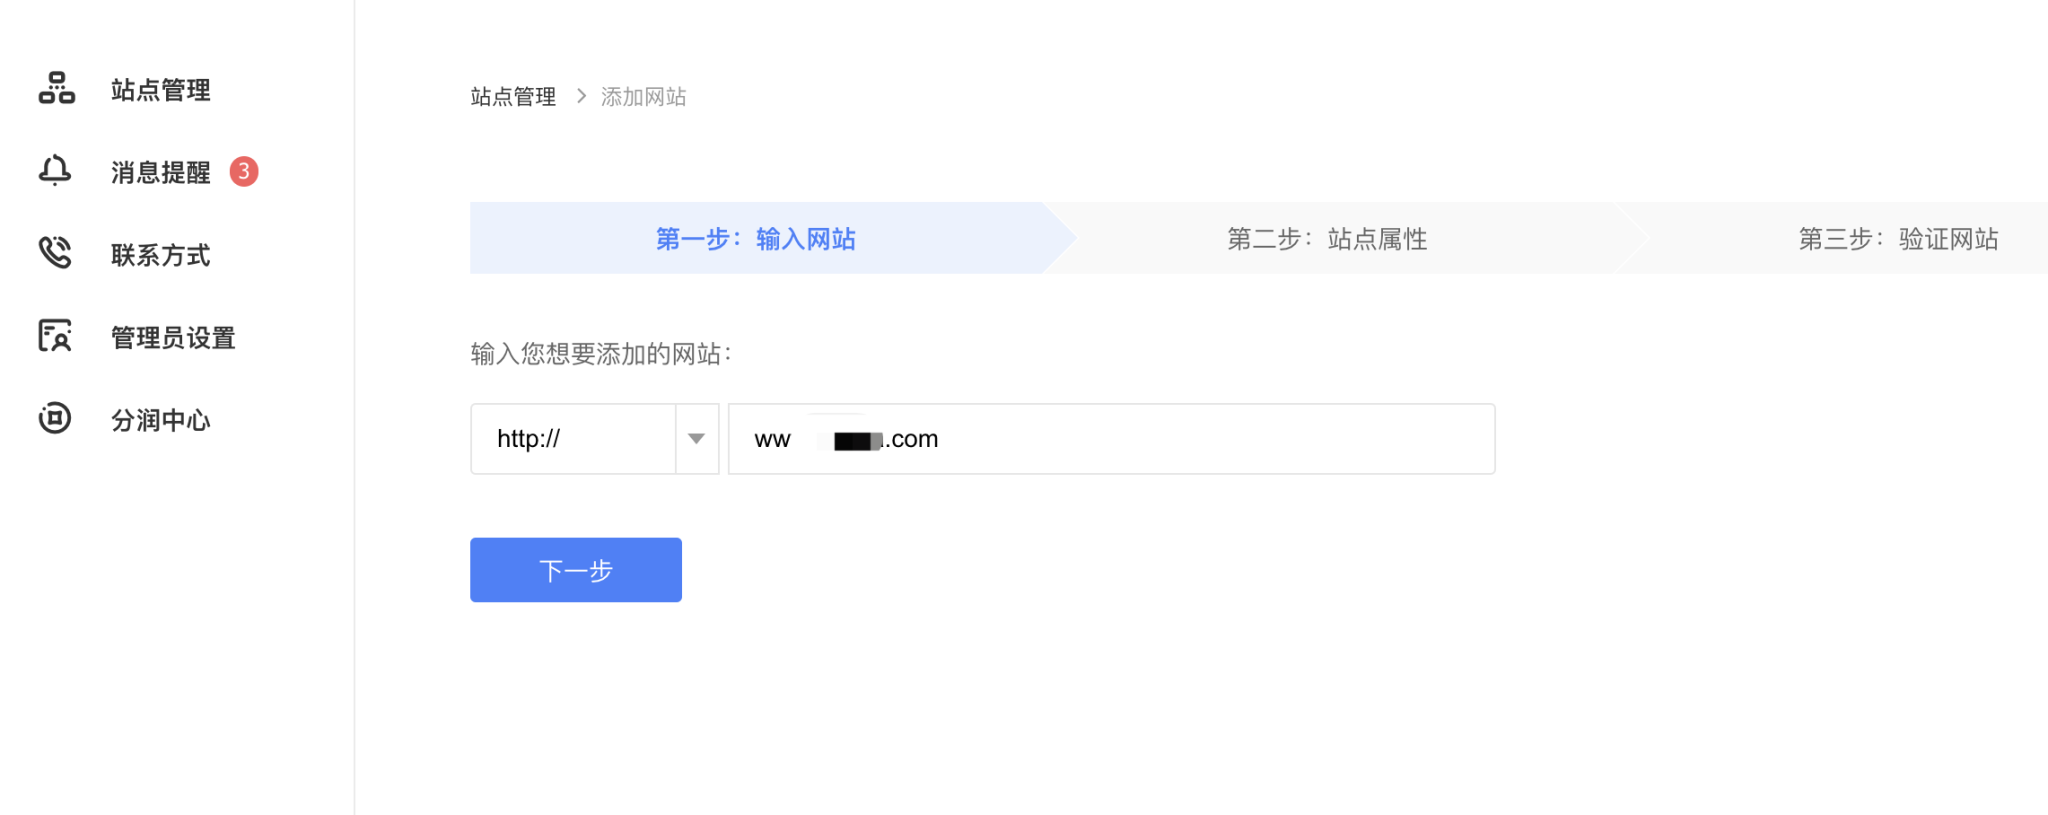Viewport: 2048px width, 815px height.
Task: Open 站点管理 in the sidebar menu
Action: (x=160, y=90)
